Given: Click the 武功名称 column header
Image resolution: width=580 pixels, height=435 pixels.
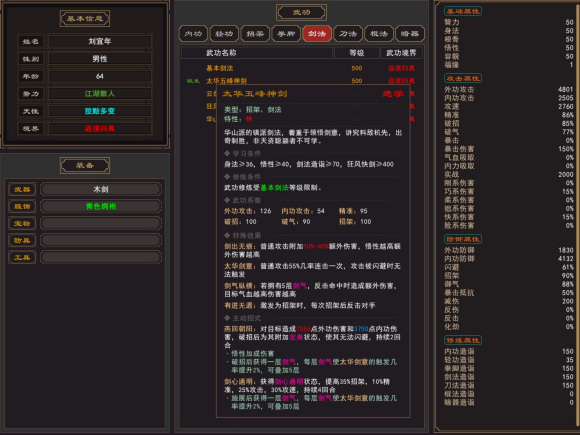Looking at the screenshot, I should (257, 53).
